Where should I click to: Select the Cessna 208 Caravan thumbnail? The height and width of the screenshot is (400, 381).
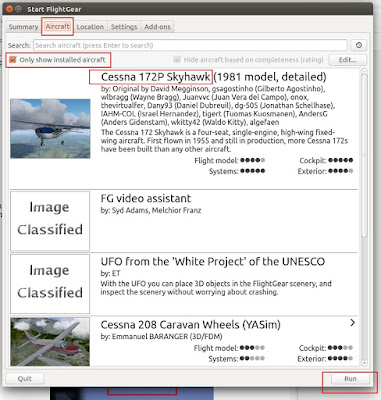[x=50, y=342]
